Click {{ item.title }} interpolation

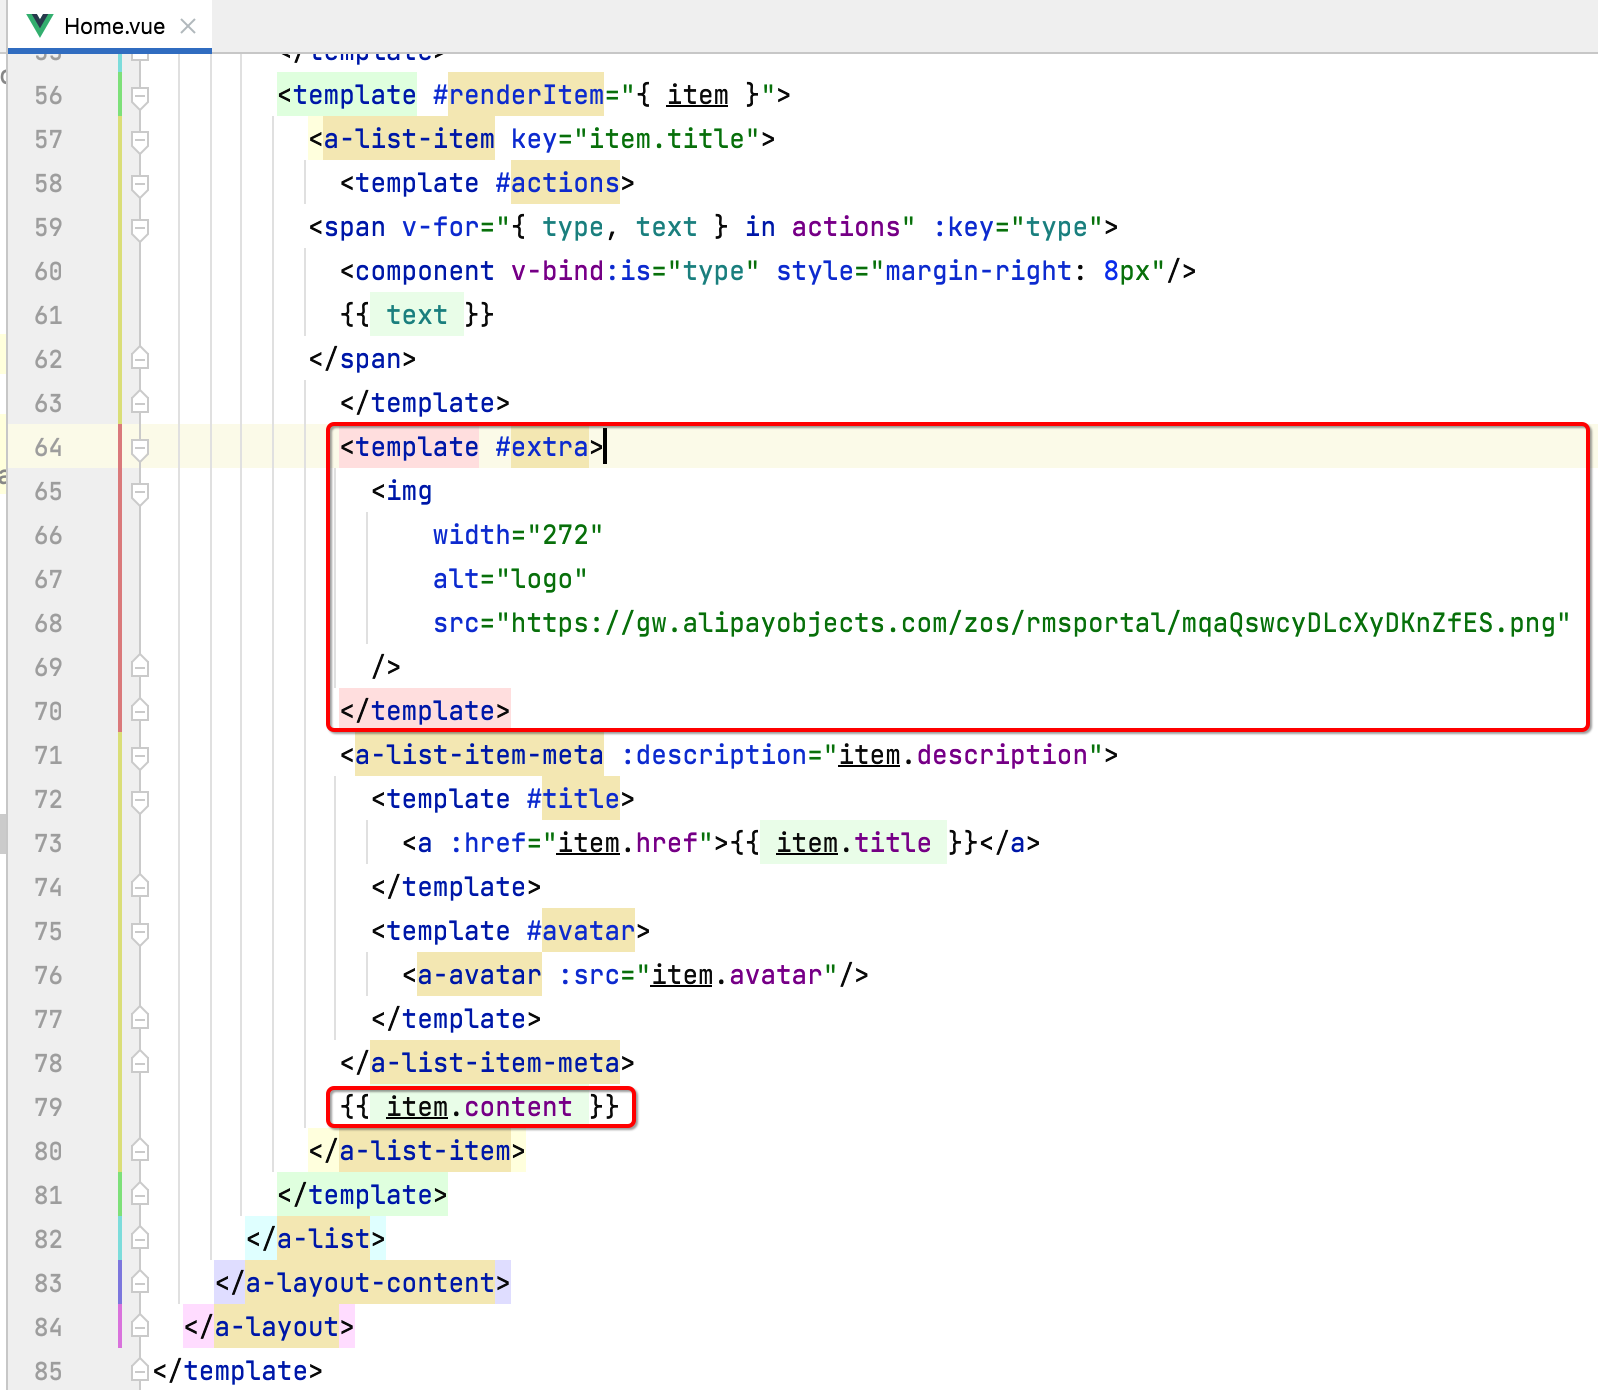pos(854,843)
